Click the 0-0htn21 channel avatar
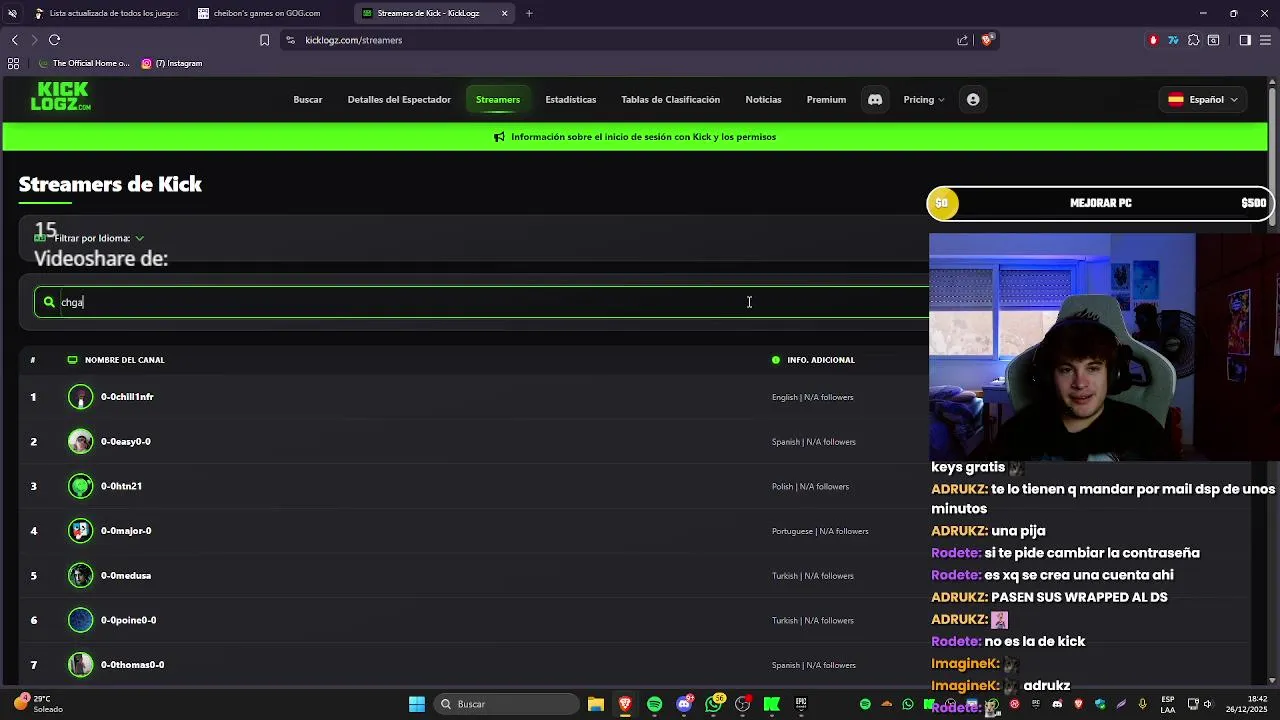1280x720 pixels. coord(80,486)
